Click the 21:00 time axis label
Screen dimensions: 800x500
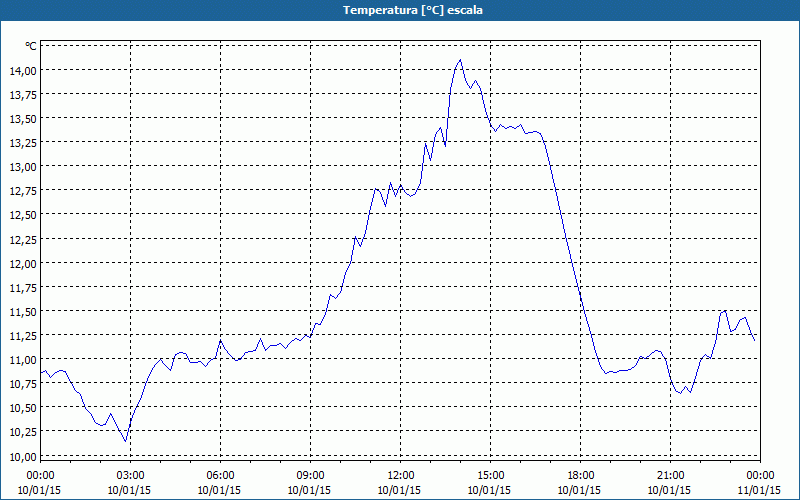point(670,476)
